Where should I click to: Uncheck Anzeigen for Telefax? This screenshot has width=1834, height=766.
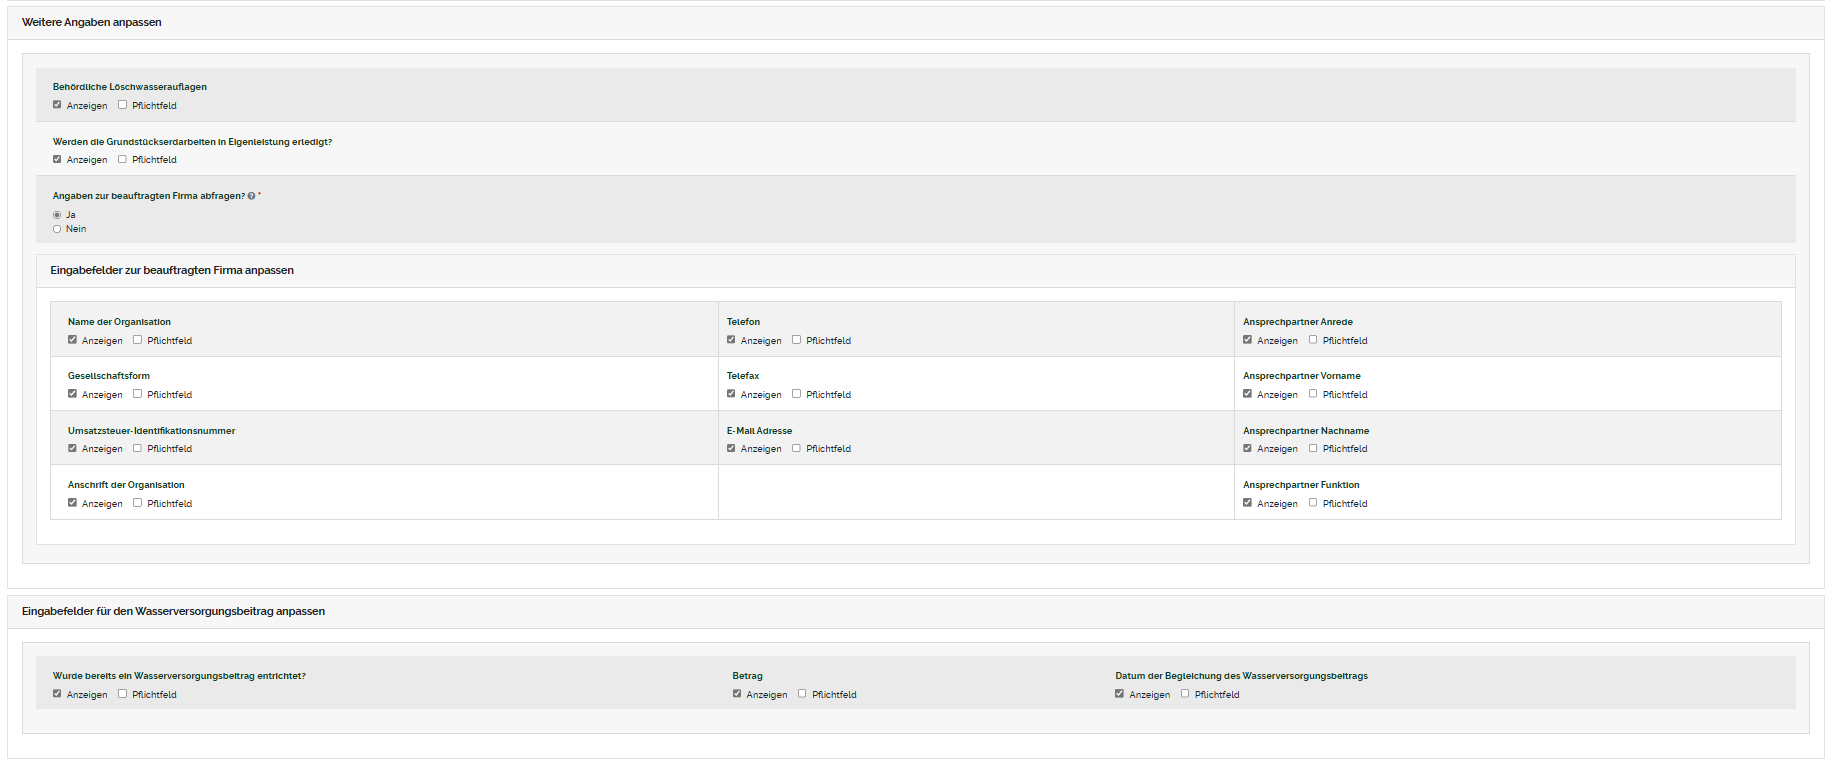click(x=731, y=394)
